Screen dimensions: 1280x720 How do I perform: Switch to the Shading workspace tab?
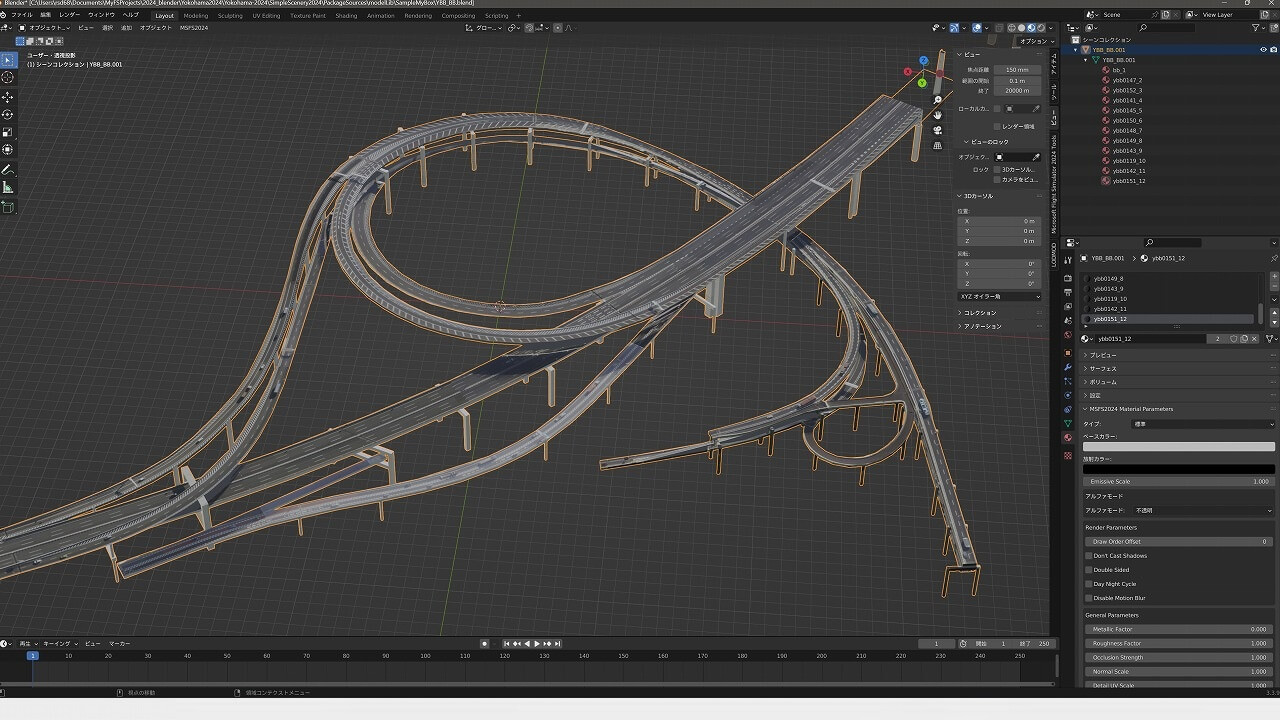[346, 16]
